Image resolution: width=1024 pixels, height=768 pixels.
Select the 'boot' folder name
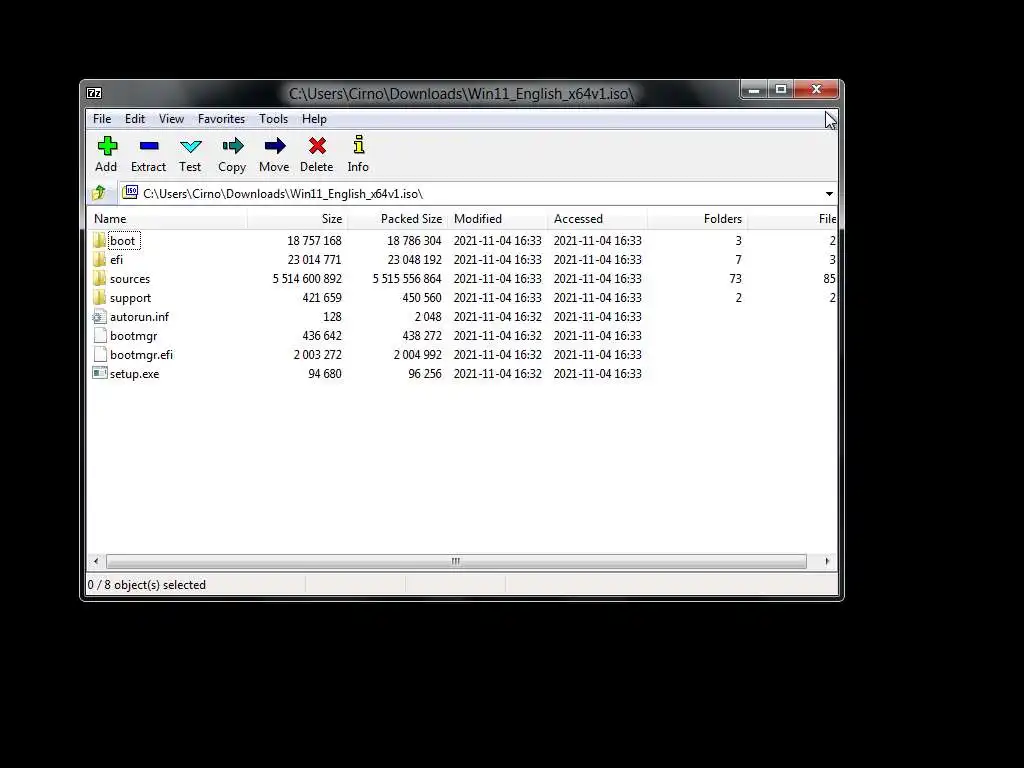(123, 240)
